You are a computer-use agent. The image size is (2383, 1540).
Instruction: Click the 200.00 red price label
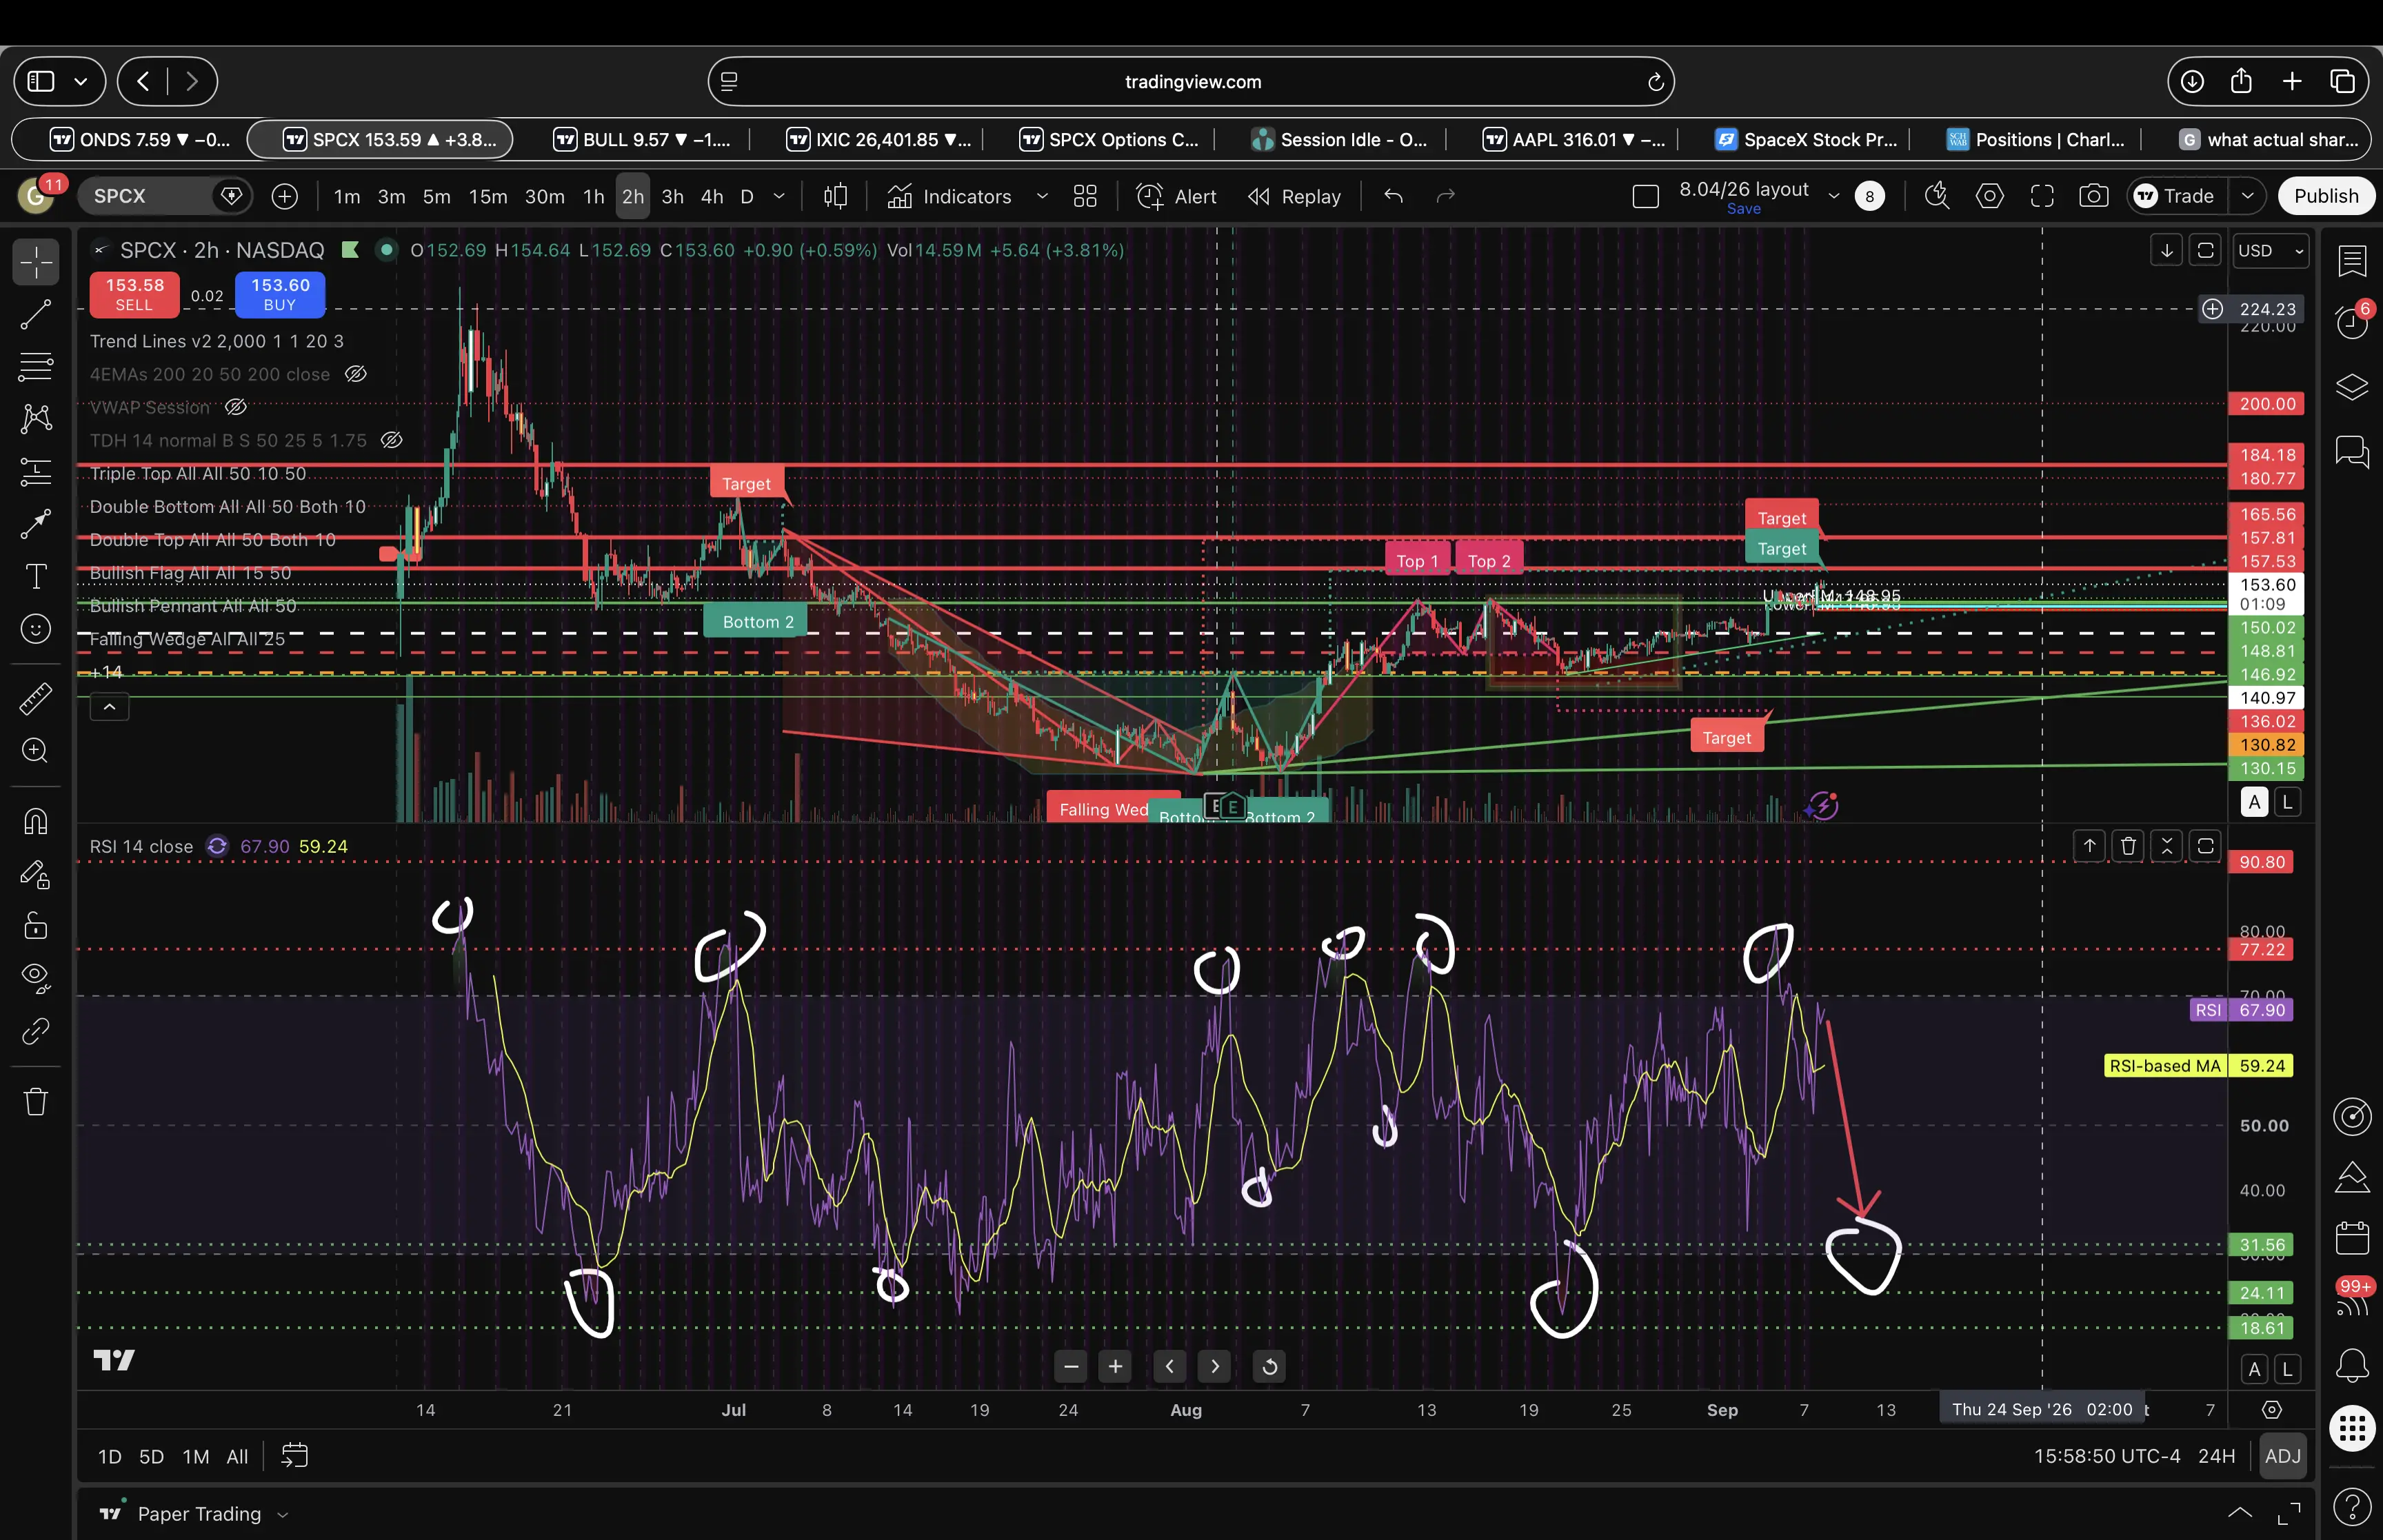[x=2266, y=404]
